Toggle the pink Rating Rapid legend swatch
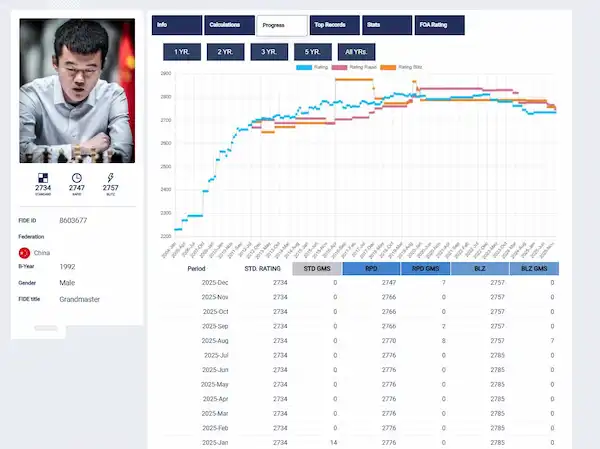600x449 pixels. [339, 67]
